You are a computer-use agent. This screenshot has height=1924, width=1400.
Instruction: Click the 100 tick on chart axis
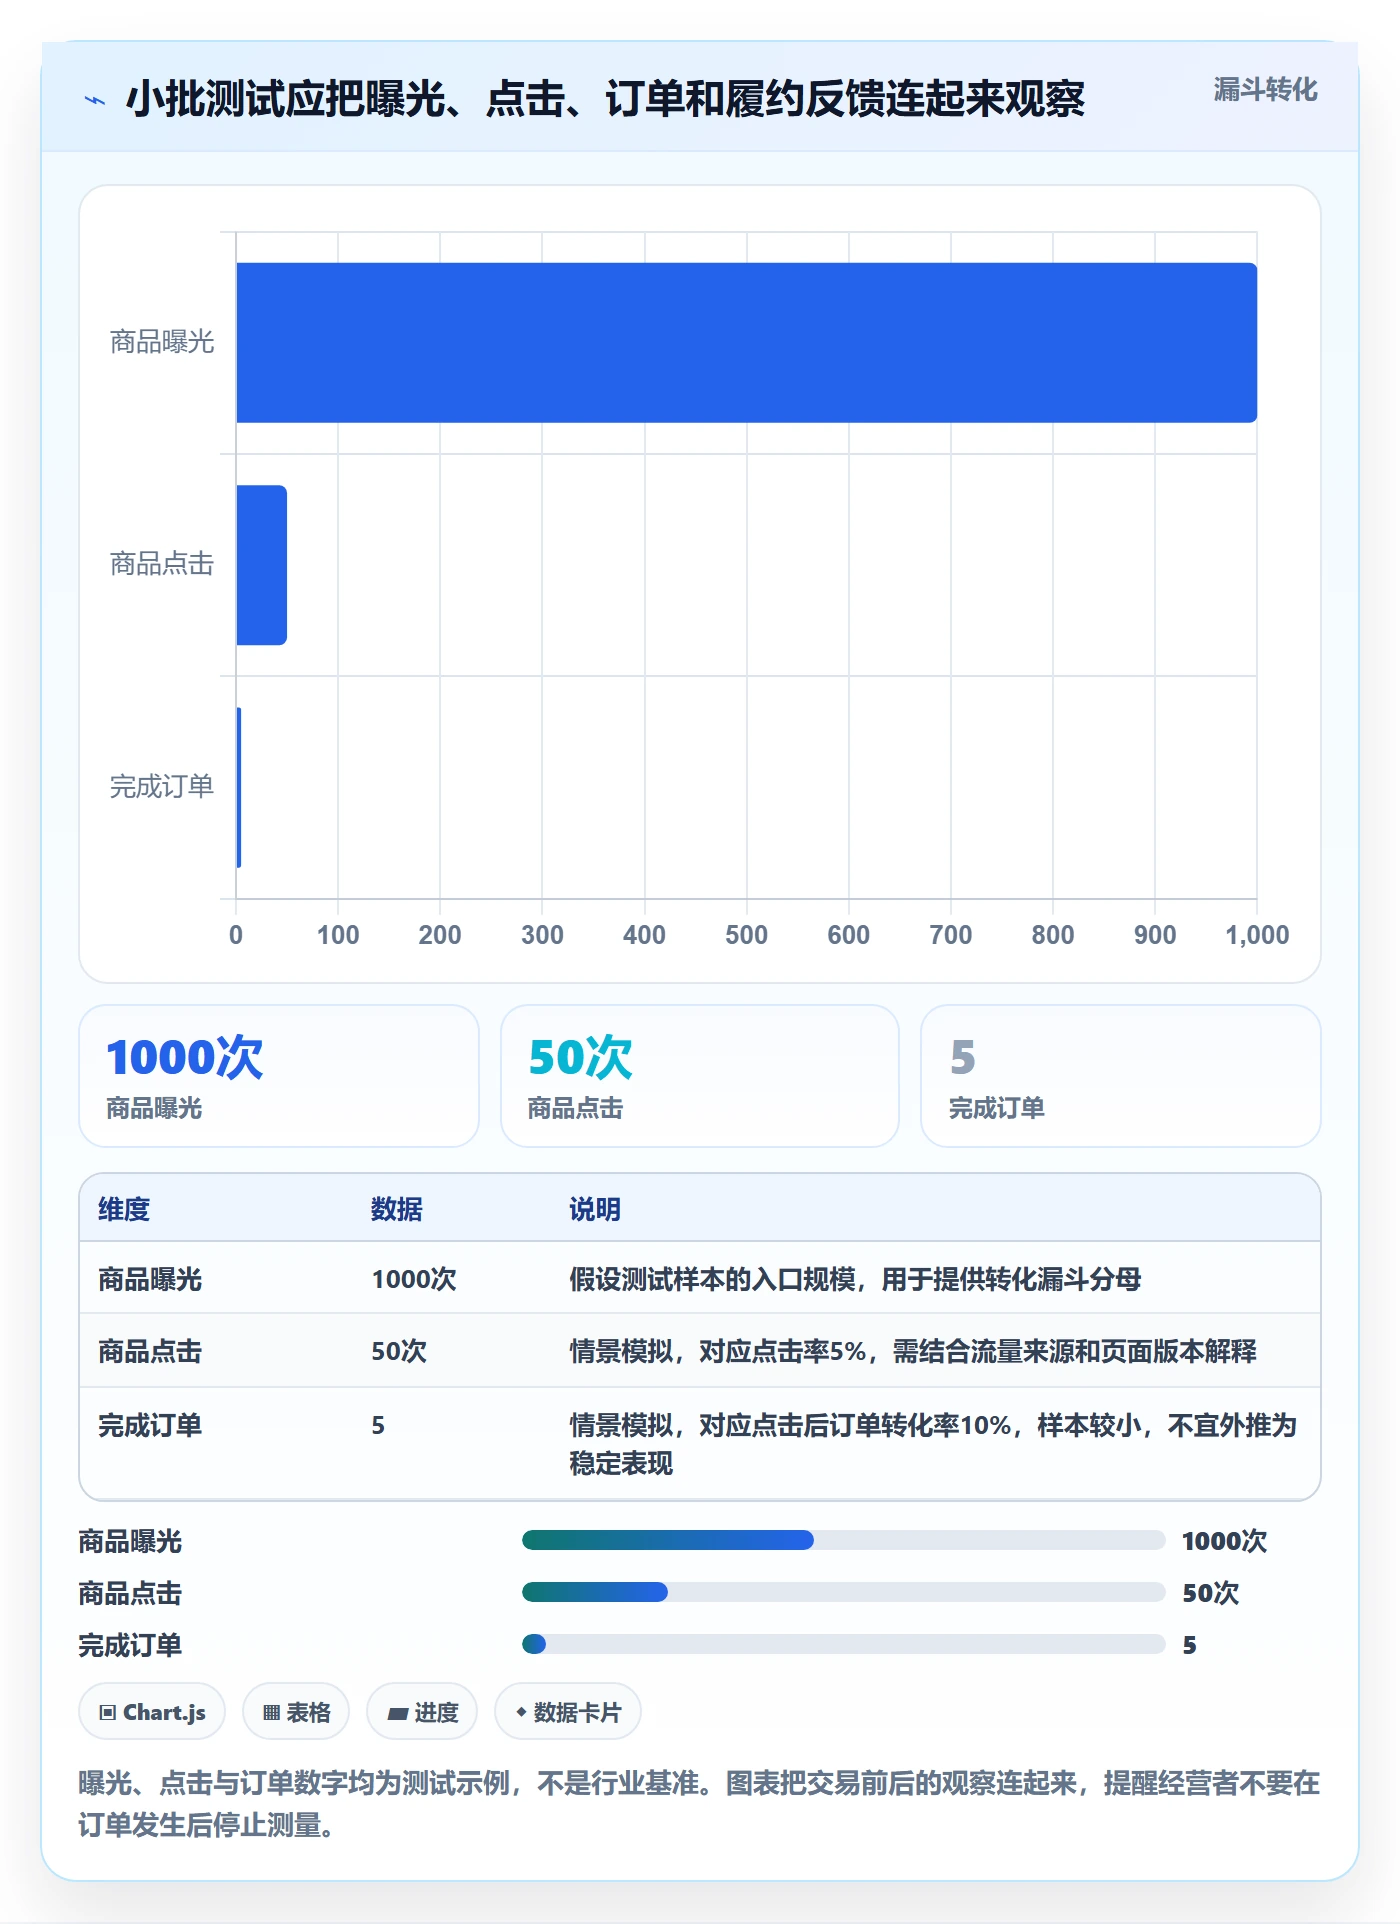[338, 935]
